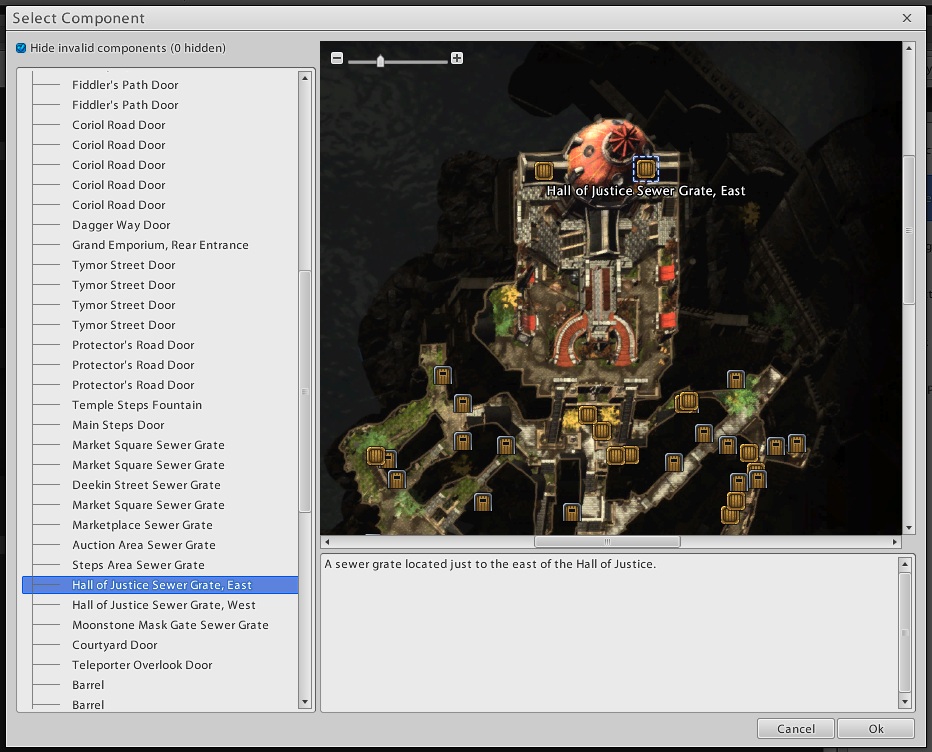Image resolution: width=932 pixels, height=752 pixels.
Task: Select the Courtyard Door entry
Action: point(115,645)
